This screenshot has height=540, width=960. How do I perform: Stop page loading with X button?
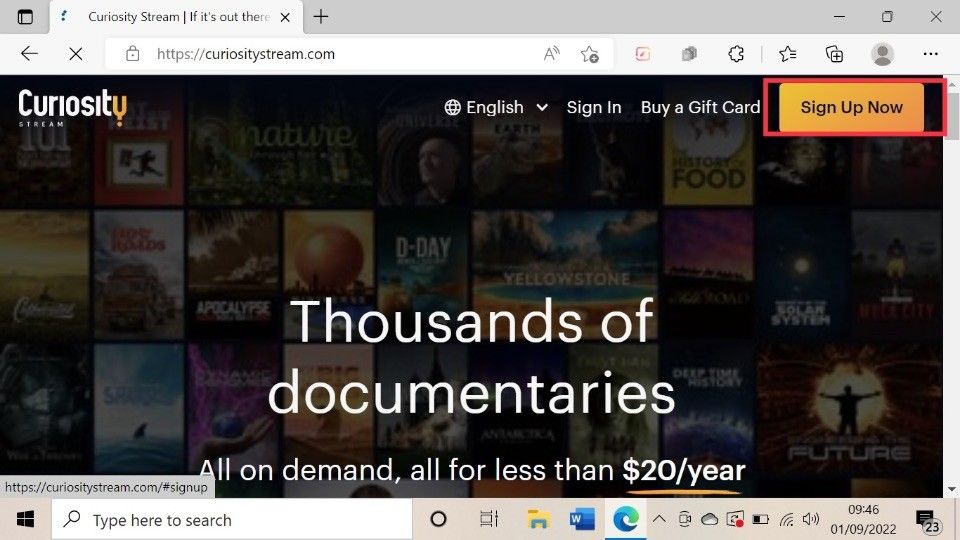coord(76,54)
